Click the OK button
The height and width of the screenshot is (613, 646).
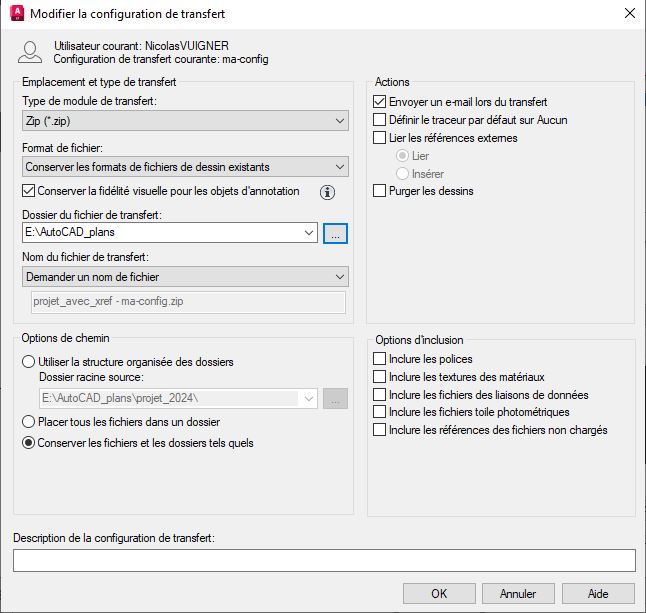(439, 593)
